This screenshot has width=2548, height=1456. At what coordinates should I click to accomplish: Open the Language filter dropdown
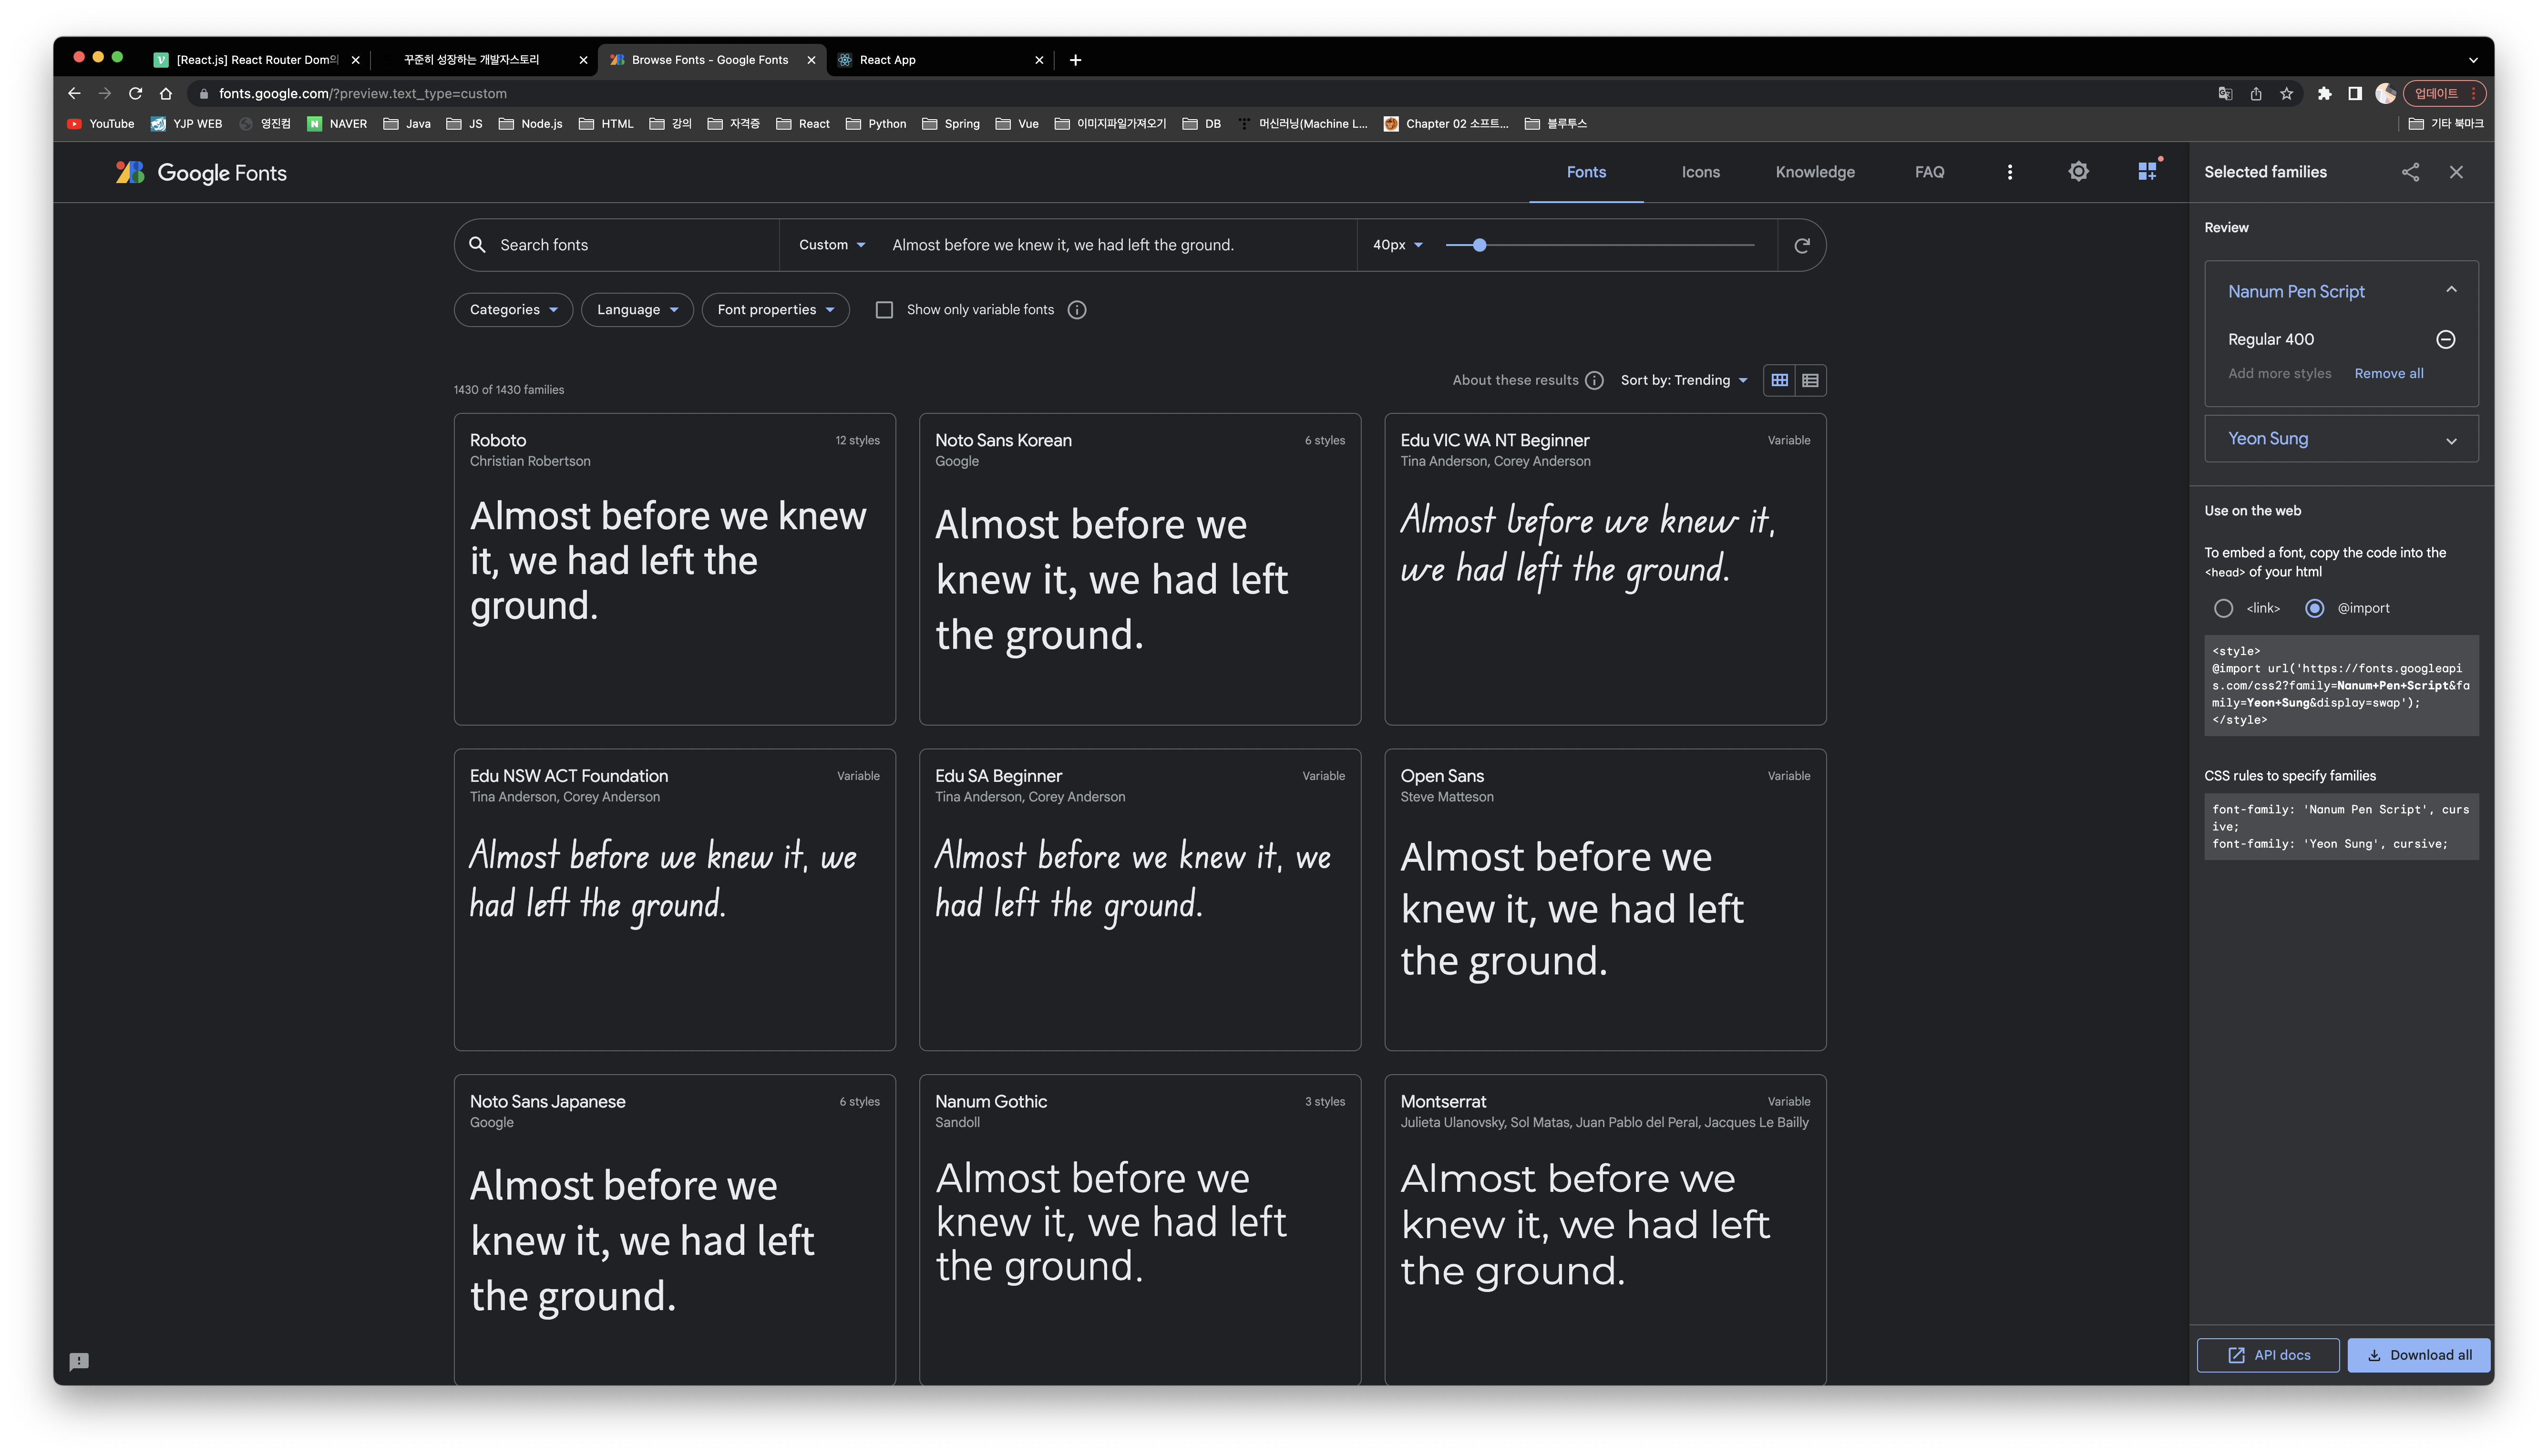637,310
